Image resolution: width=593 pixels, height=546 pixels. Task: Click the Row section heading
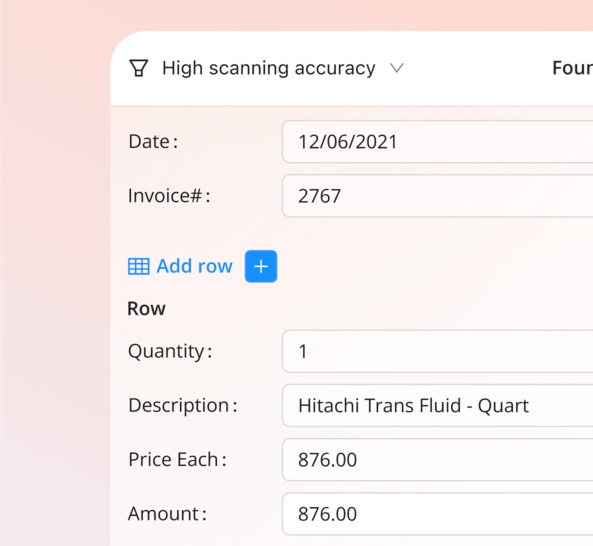click(x=146, y=309)
